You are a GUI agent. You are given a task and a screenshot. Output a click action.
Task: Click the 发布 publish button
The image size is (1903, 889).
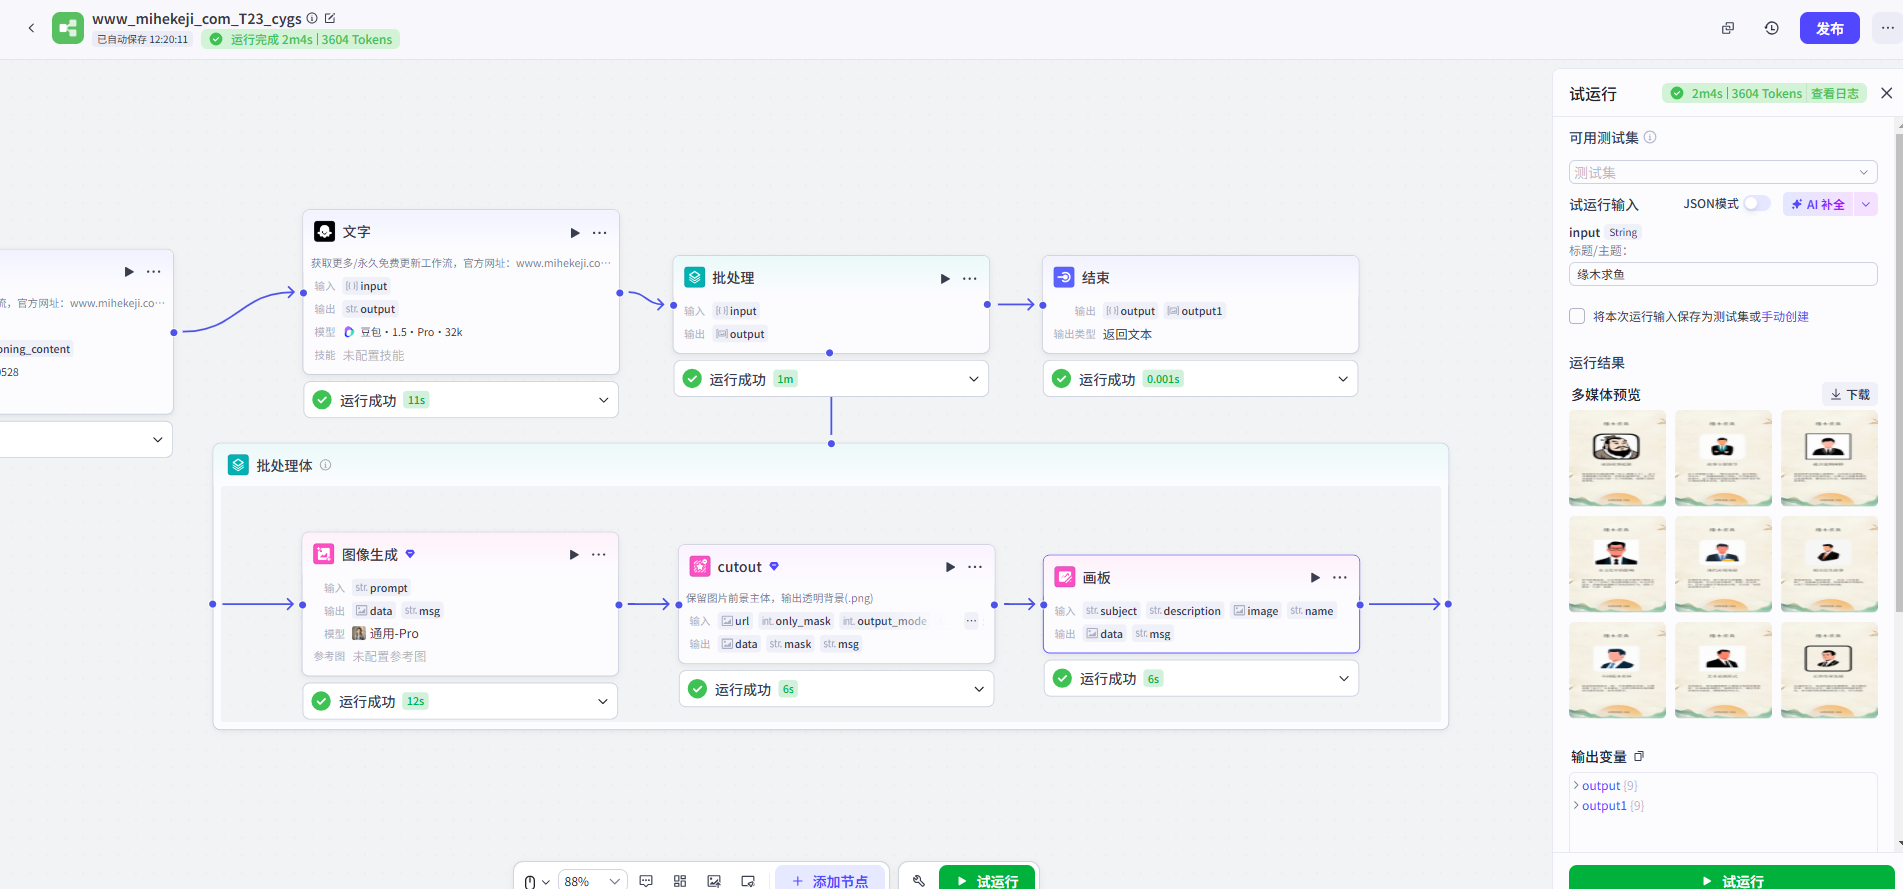(1829, 28)
